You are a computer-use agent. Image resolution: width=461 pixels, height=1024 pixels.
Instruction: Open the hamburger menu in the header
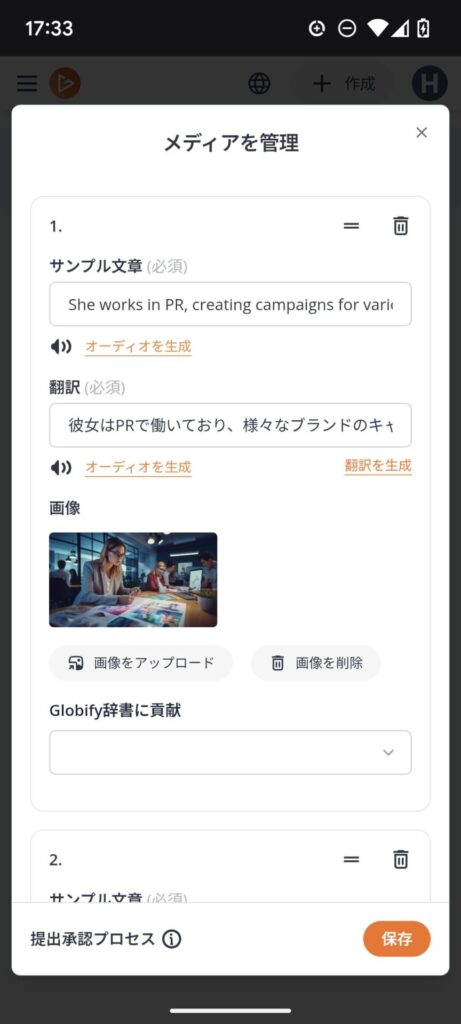pos(27,84)
